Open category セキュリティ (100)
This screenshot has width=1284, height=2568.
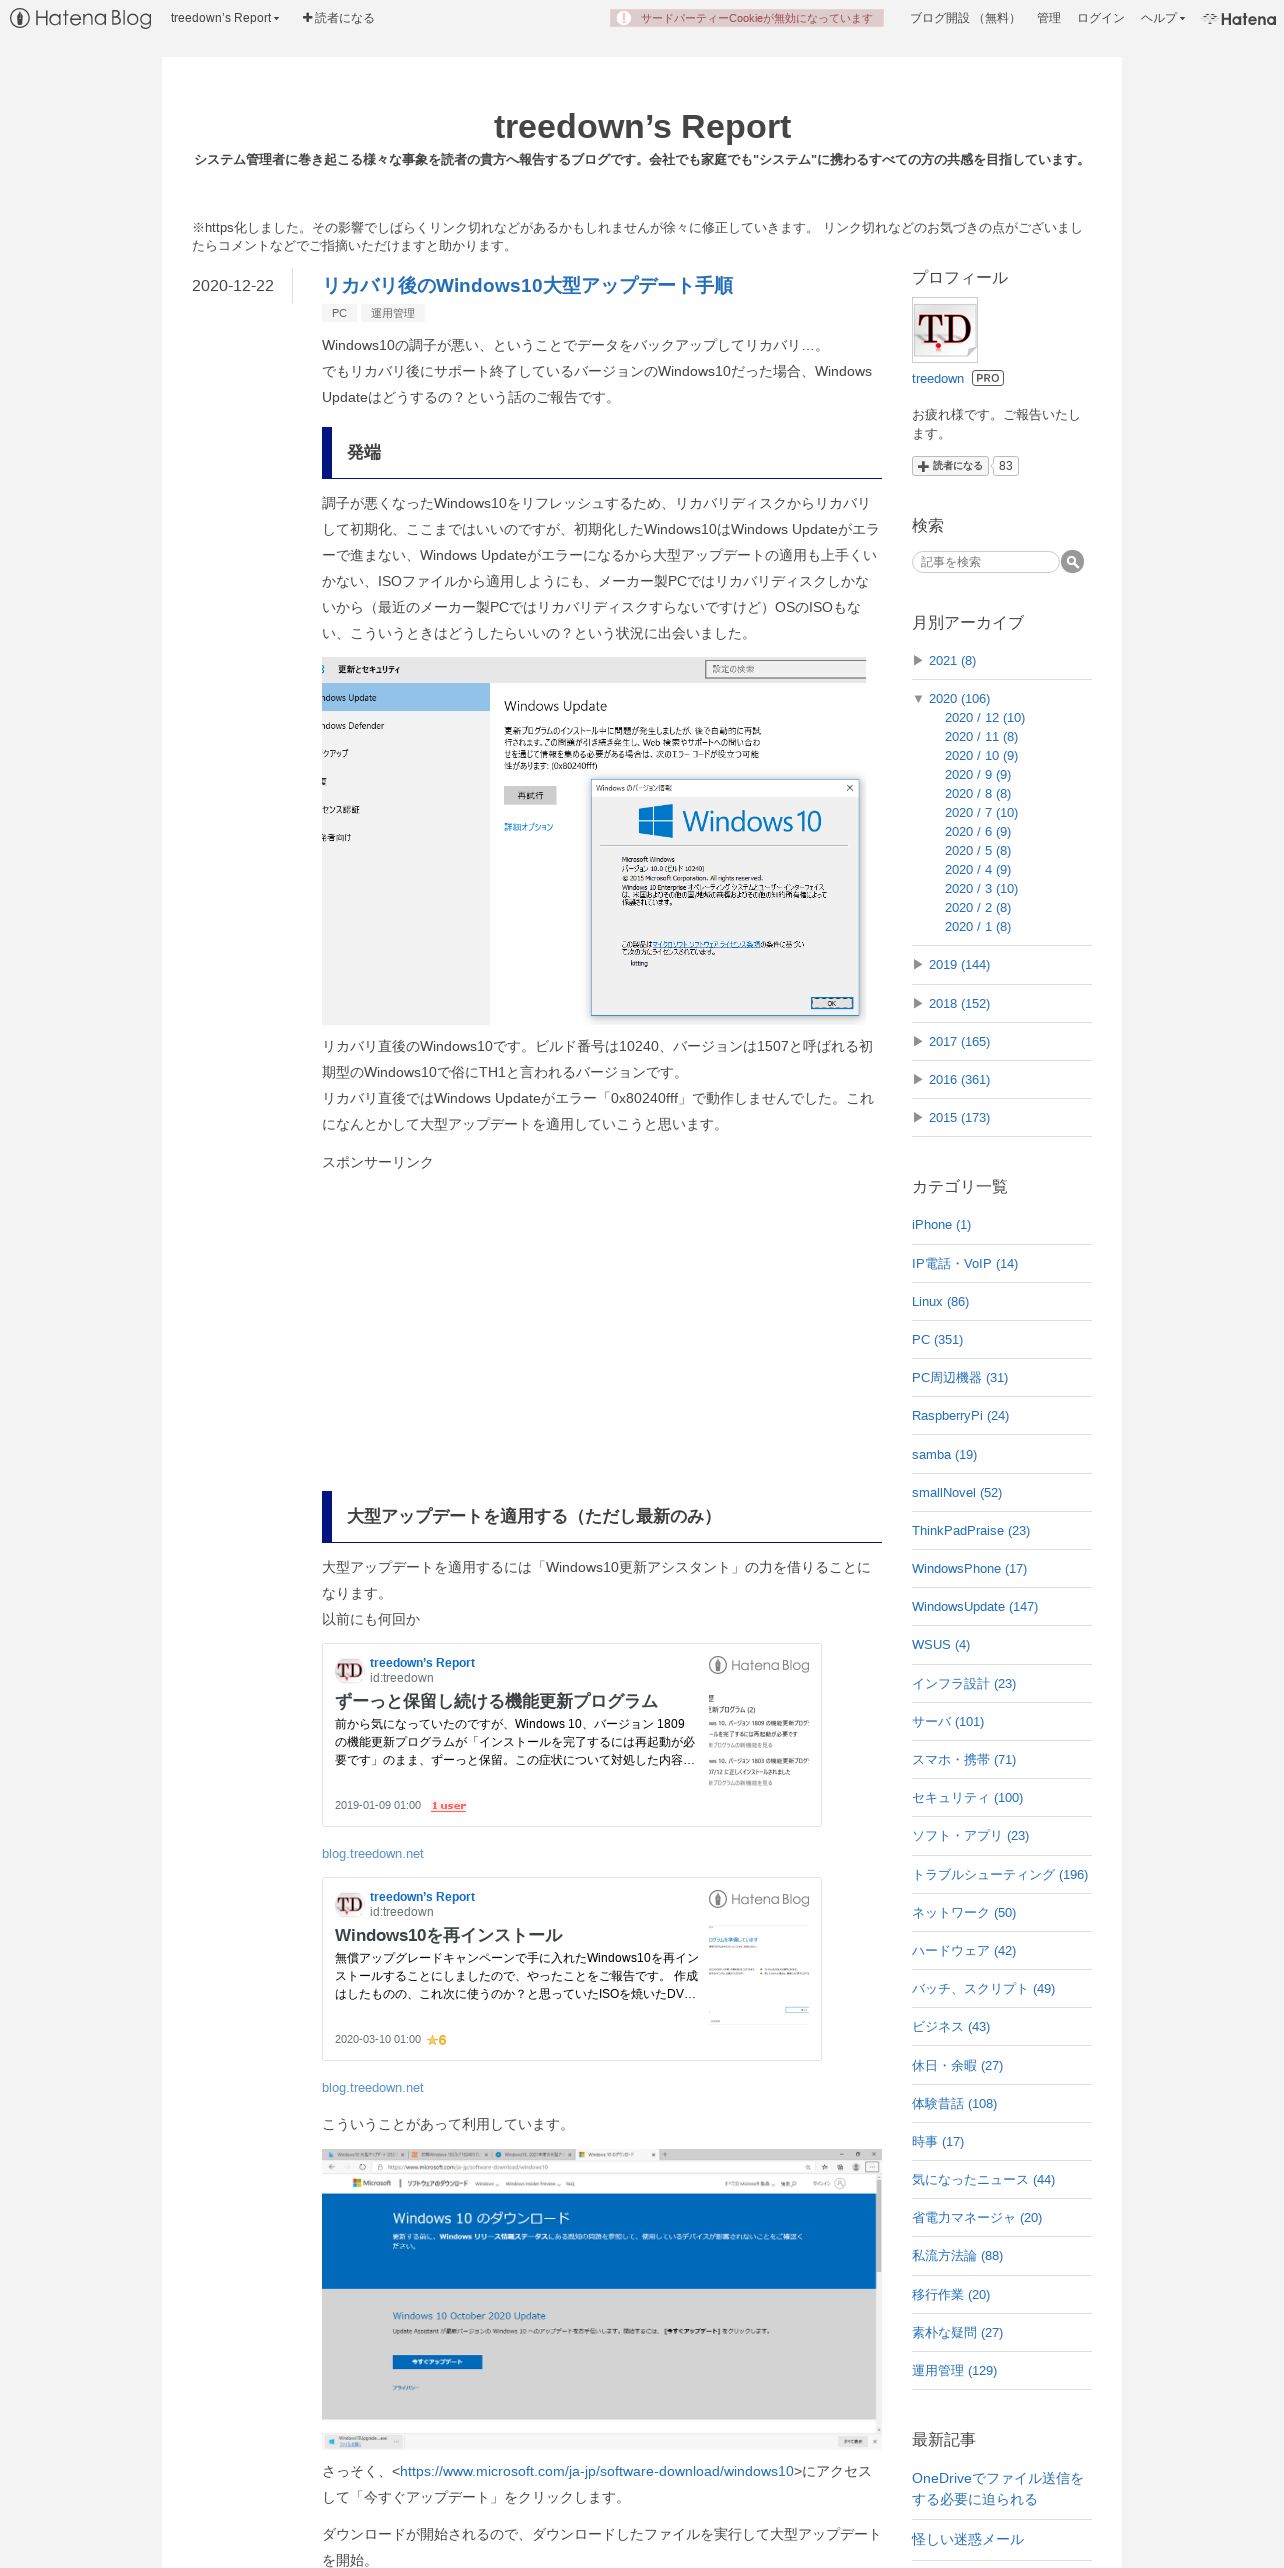click(967, 1797)
